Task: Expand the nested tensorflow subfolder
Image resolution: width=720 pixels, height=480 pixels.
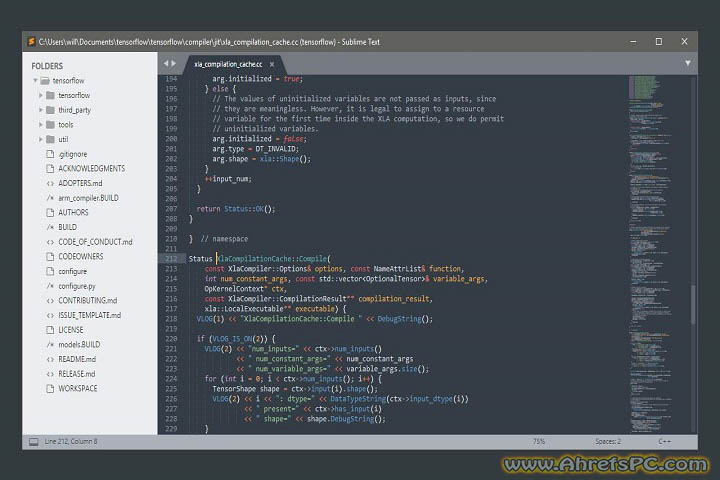Action: coord(41,95)
